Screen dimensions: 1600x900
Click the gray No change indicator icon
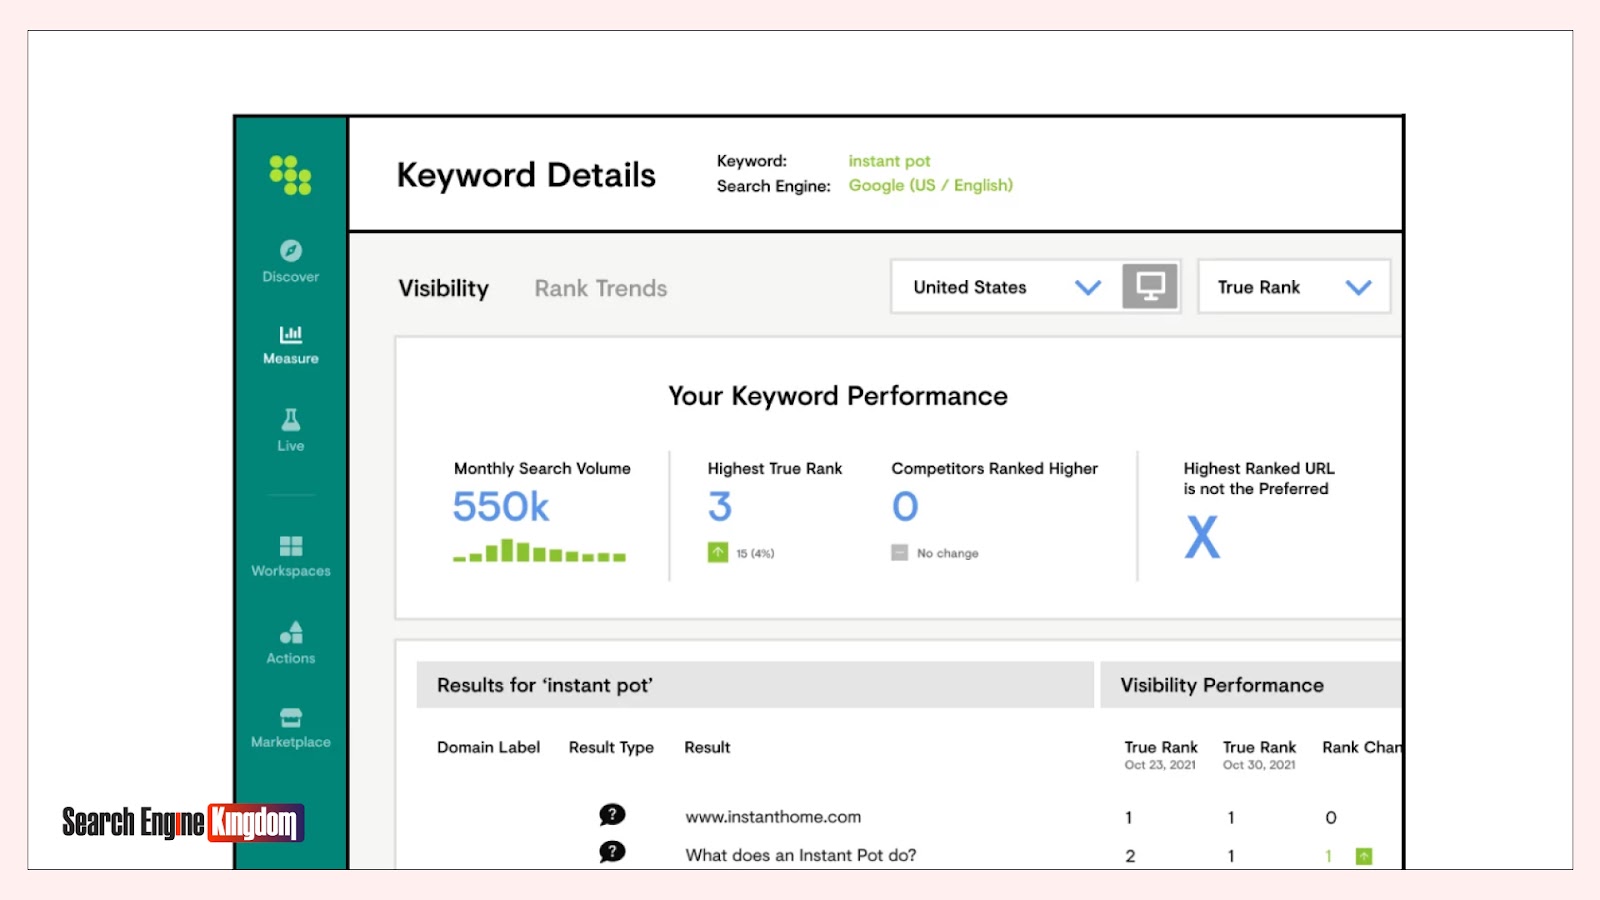(x=900, y=553)
